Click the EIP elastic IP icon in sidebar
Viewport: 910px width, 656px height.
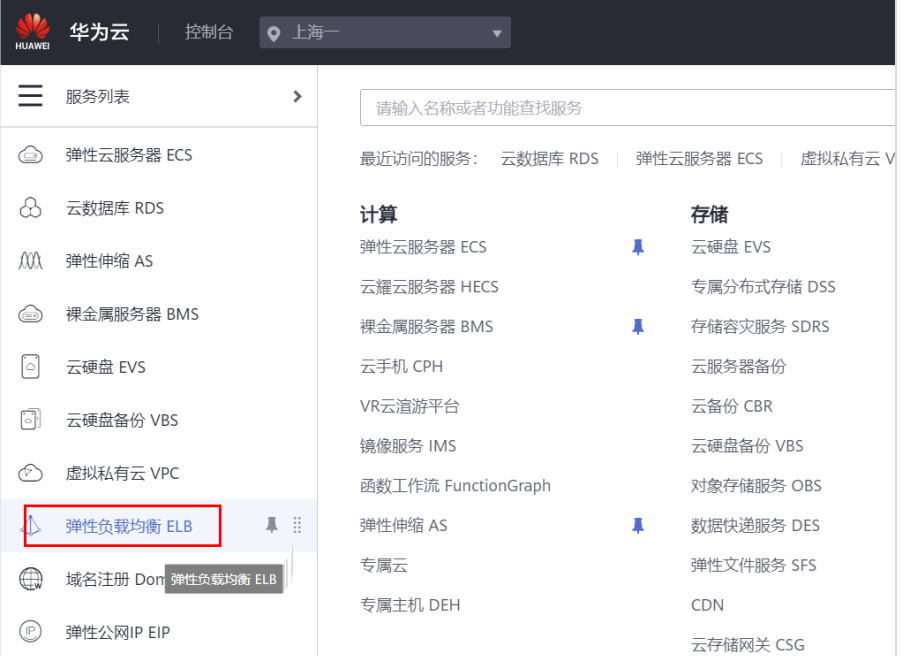(30, 632)
